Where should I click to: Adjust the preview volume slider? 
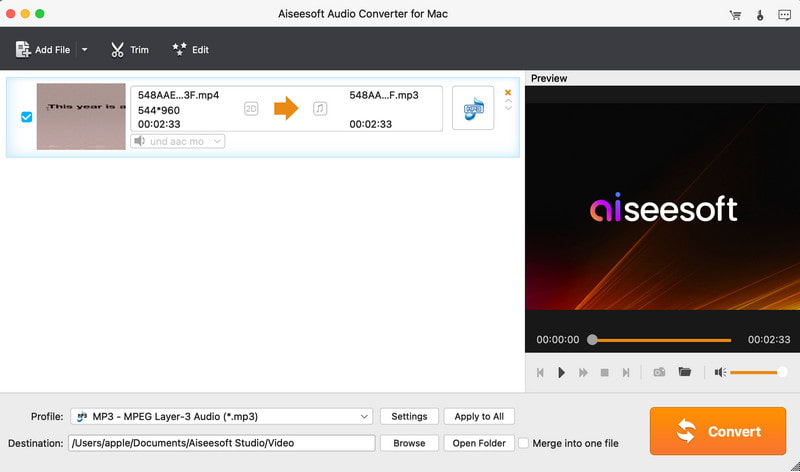click(x=758, y=372)
